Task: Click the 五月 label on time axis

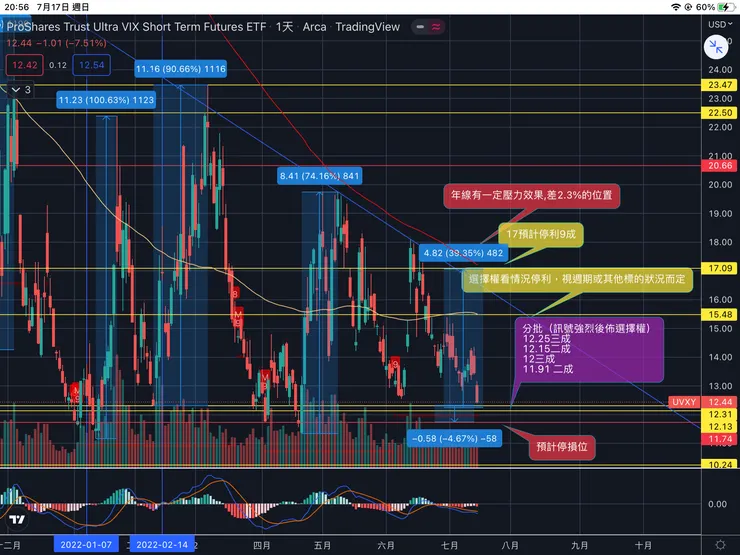Action: (x=322, y=545)
